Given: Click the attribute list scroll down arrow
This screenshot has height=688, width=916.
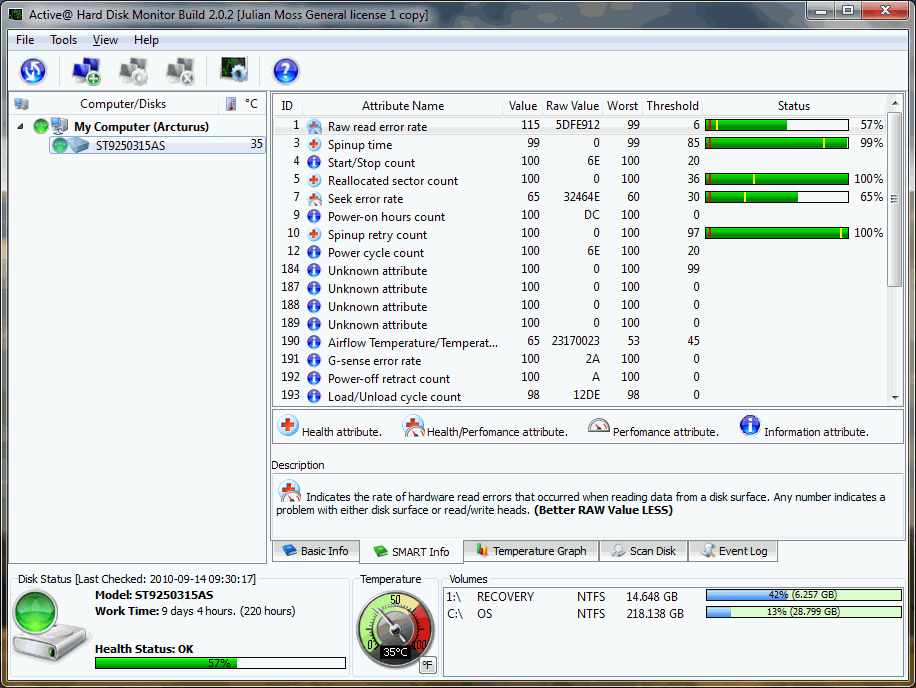Looking at the screenshot, I should pos(894,397).
